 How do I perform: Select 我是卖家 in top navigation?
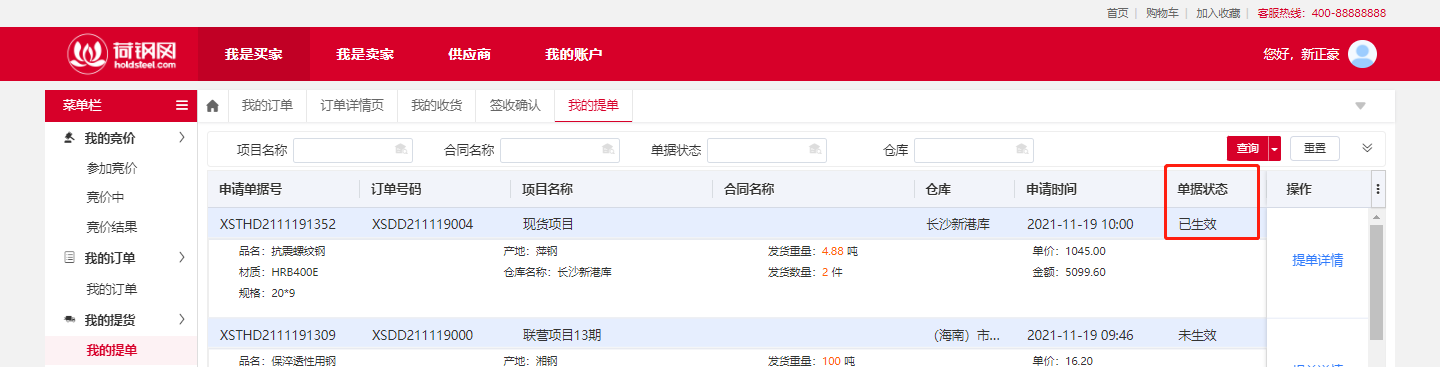pos(365,54)
